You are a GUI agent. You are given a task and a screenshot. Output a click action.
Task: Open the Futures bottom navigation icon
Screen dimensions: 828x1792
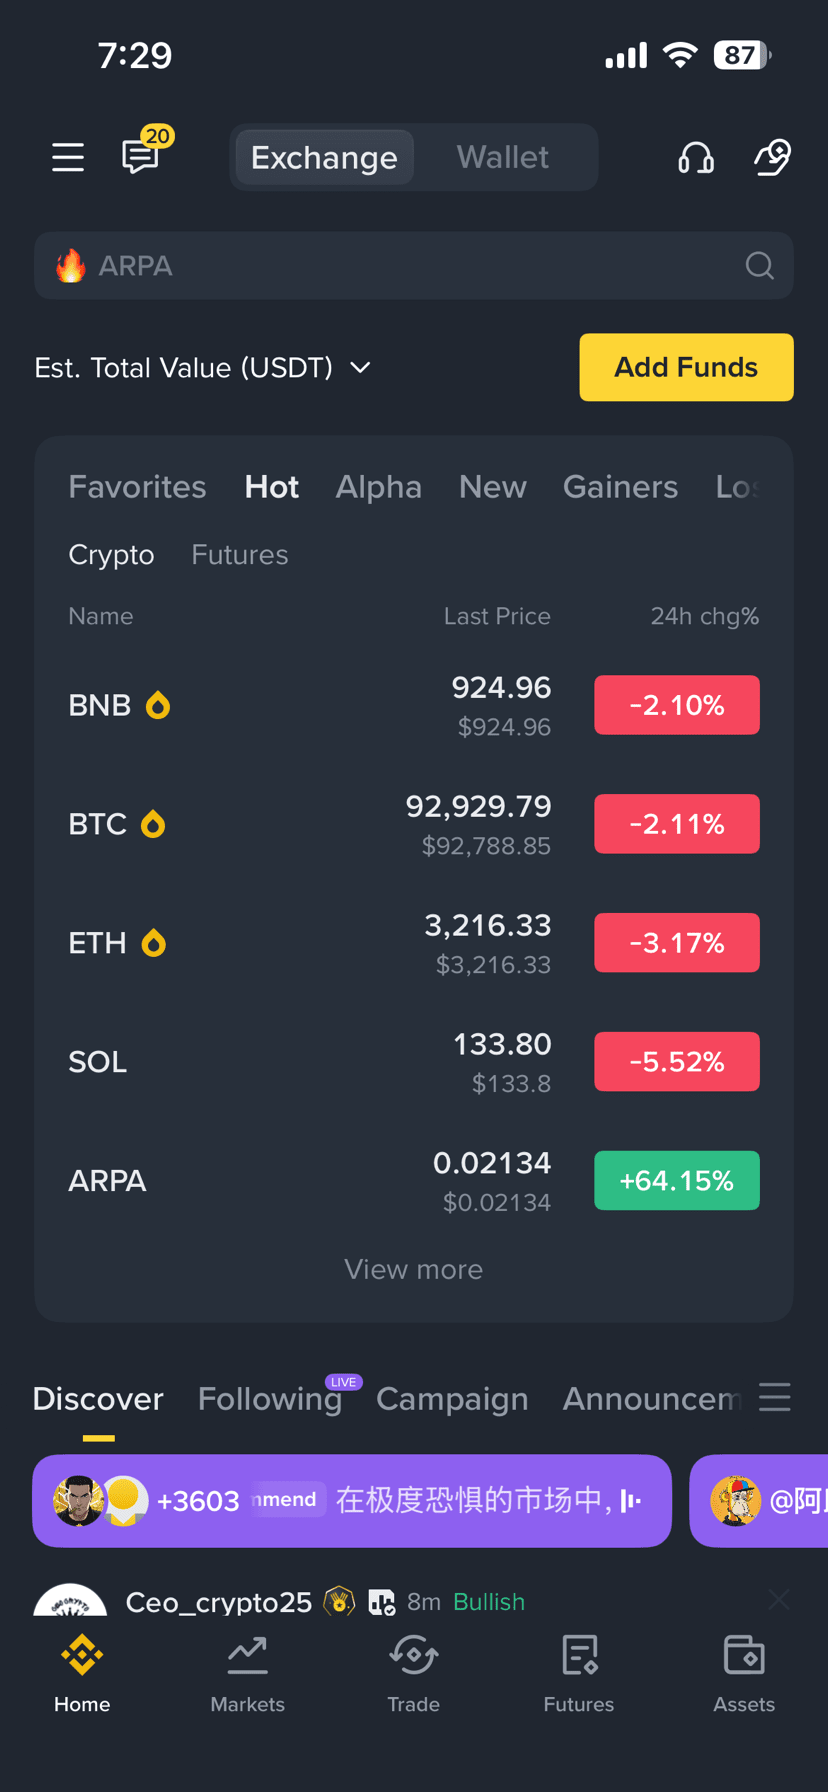click(x=579, y=1675)
